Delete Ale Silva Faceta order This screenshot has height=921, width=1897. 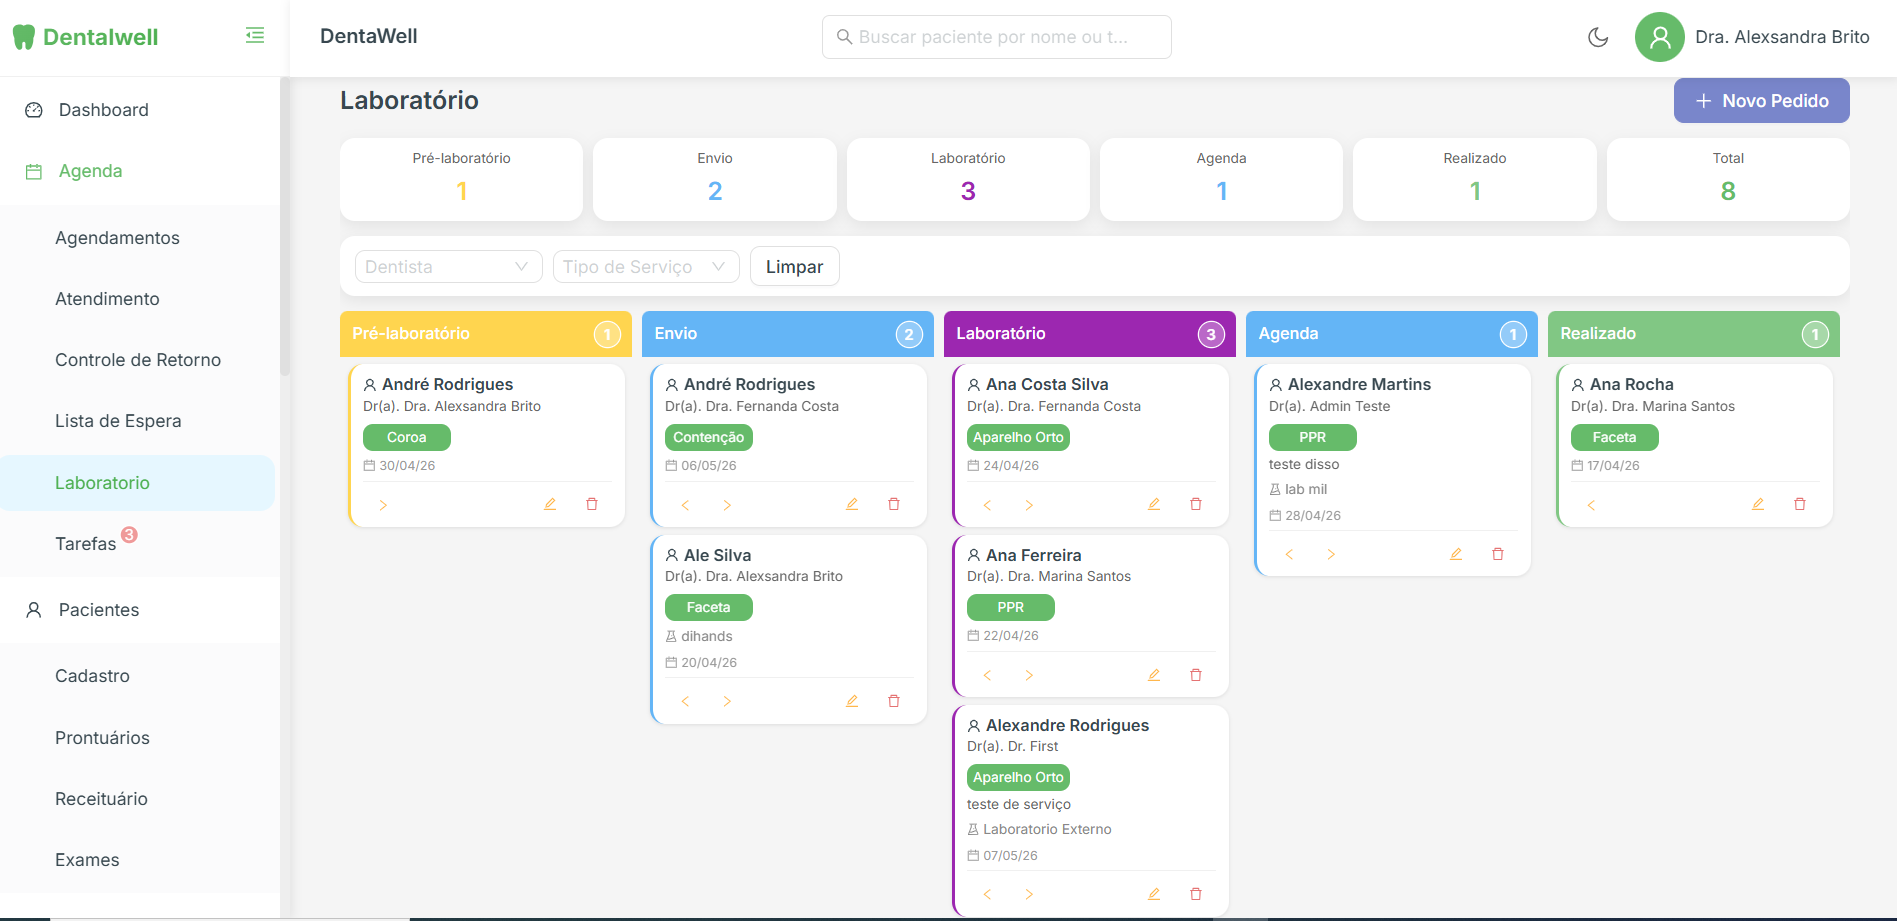[894, 701]
